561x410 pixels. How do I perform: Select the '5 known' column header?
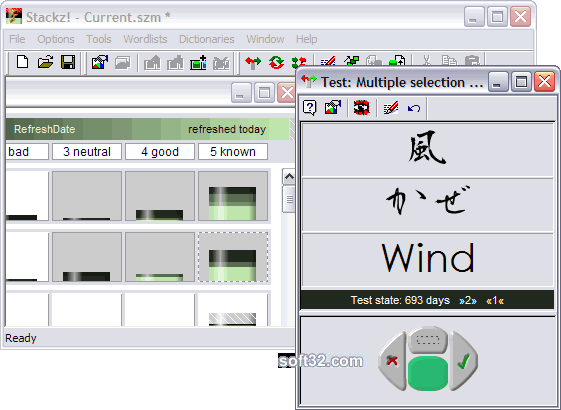pos(233,152)
